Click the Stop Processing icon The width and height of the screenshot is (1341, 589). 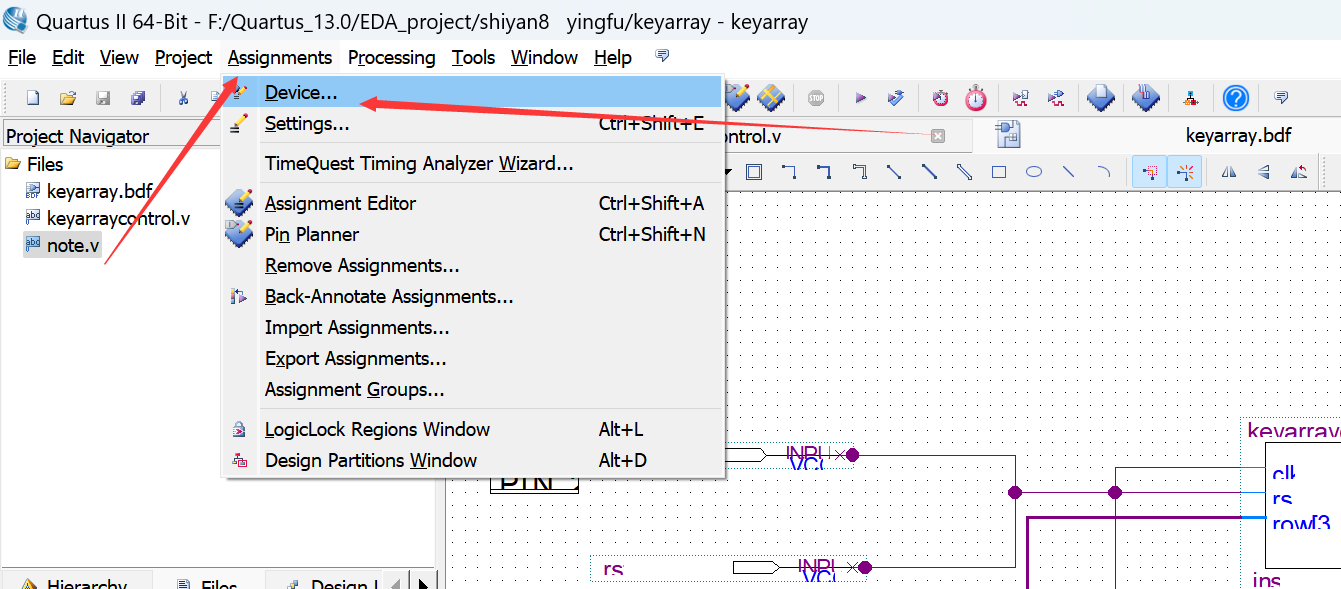[816, 98]
